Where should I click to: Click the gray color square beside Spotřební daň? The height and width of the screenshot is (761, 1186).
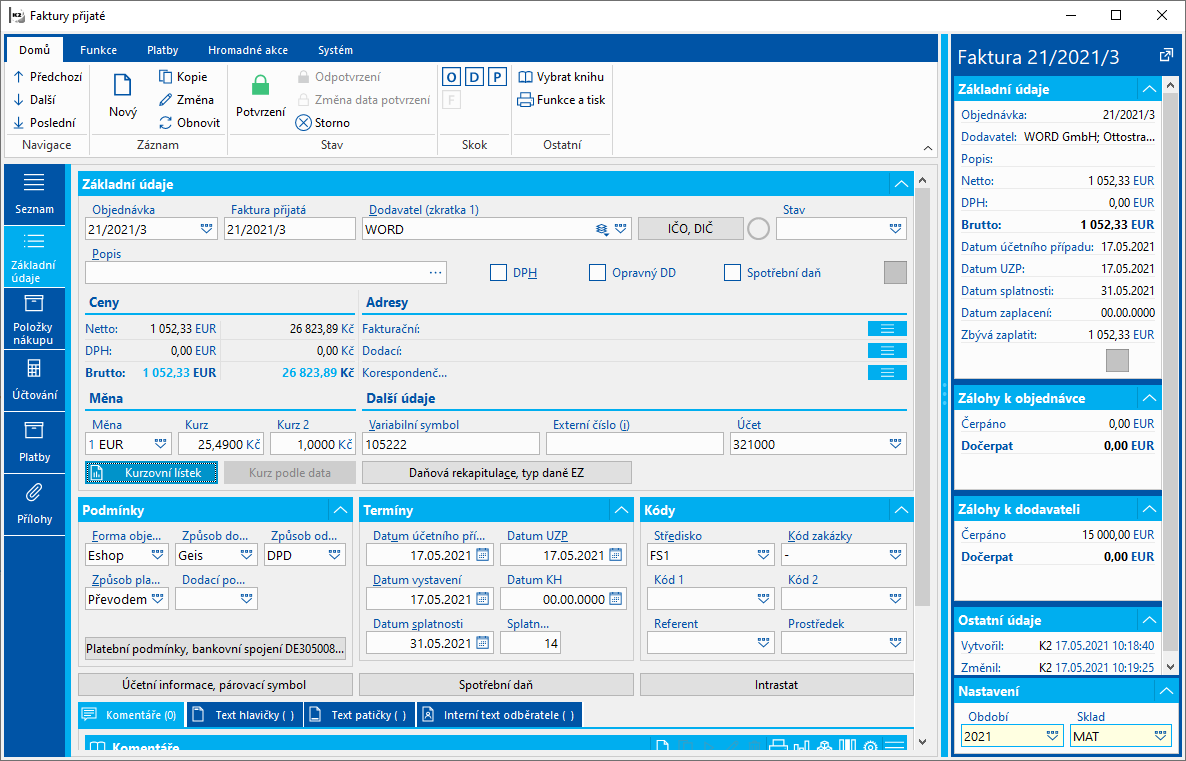click(896, 272)
